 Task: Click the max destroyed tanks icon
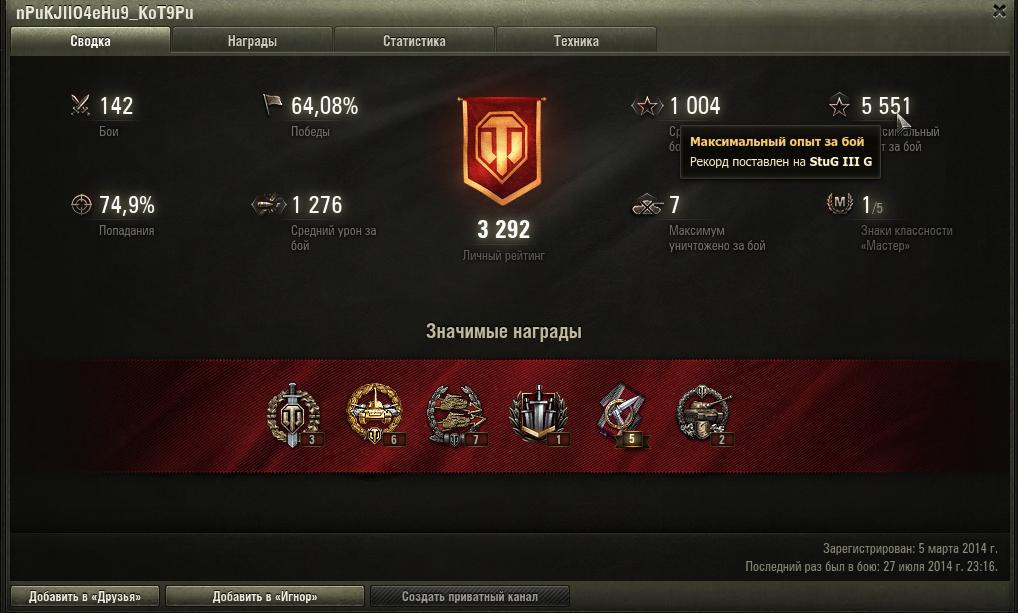647,205
